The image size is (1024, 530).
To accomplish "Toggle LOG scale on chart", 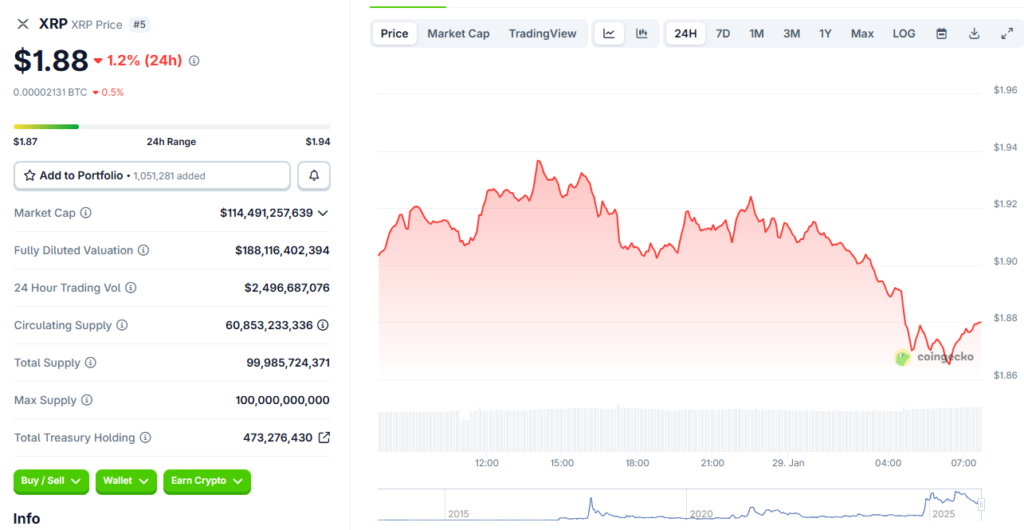I will pyautogui.click(x=903, y=33).
